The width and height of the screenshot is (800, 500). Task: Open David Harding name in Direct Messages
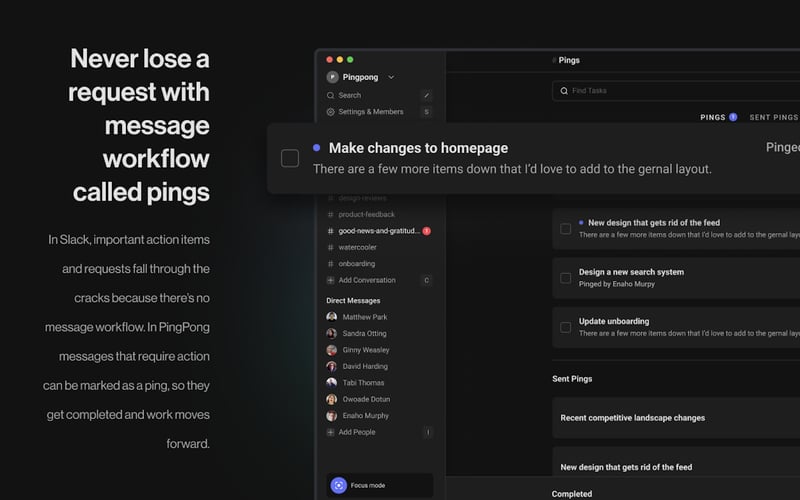365,366
